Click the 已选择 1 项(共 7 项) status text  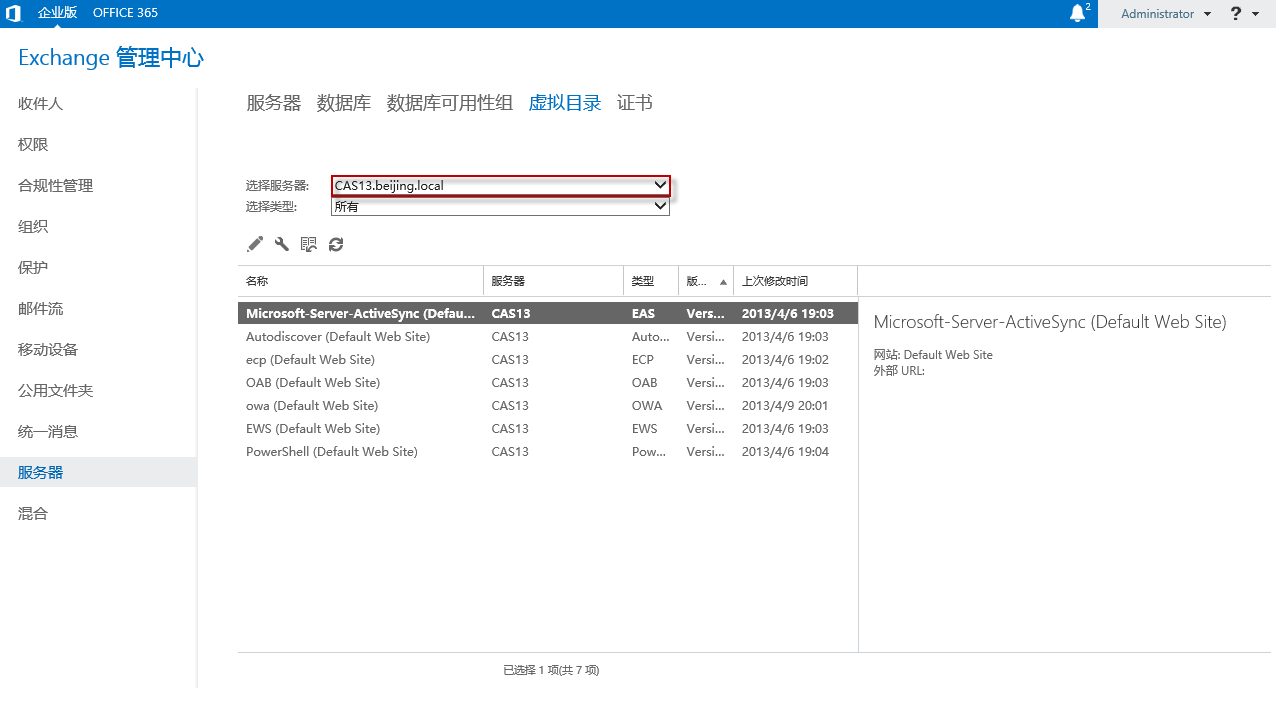pyautogui.click(x=551, y=670)
